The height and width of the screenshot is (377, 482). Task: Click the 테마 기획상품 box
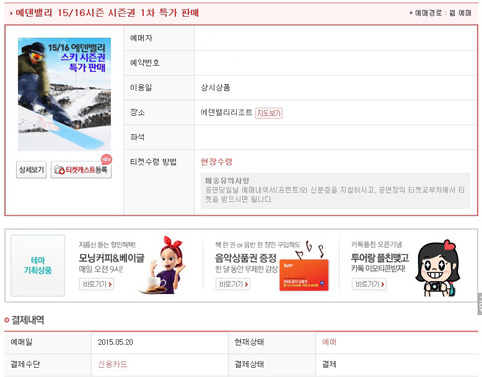[x=38, y=266]
